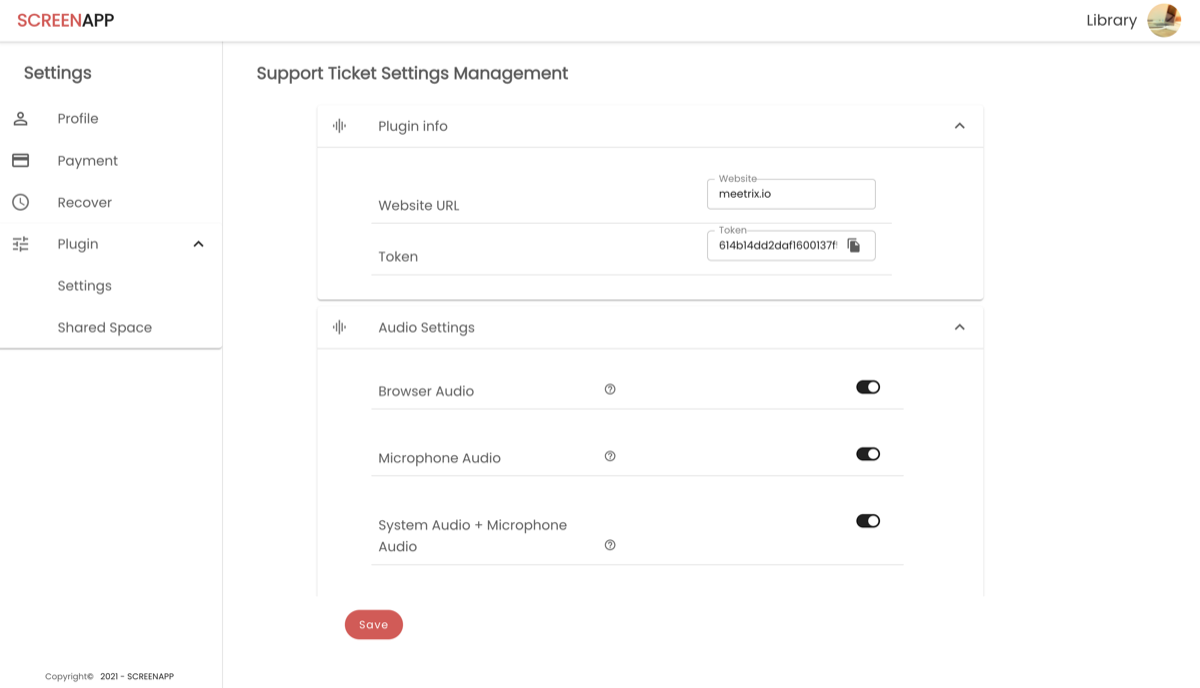
Task: Disable the Microphone Audio switch
Action: (868, 453)
